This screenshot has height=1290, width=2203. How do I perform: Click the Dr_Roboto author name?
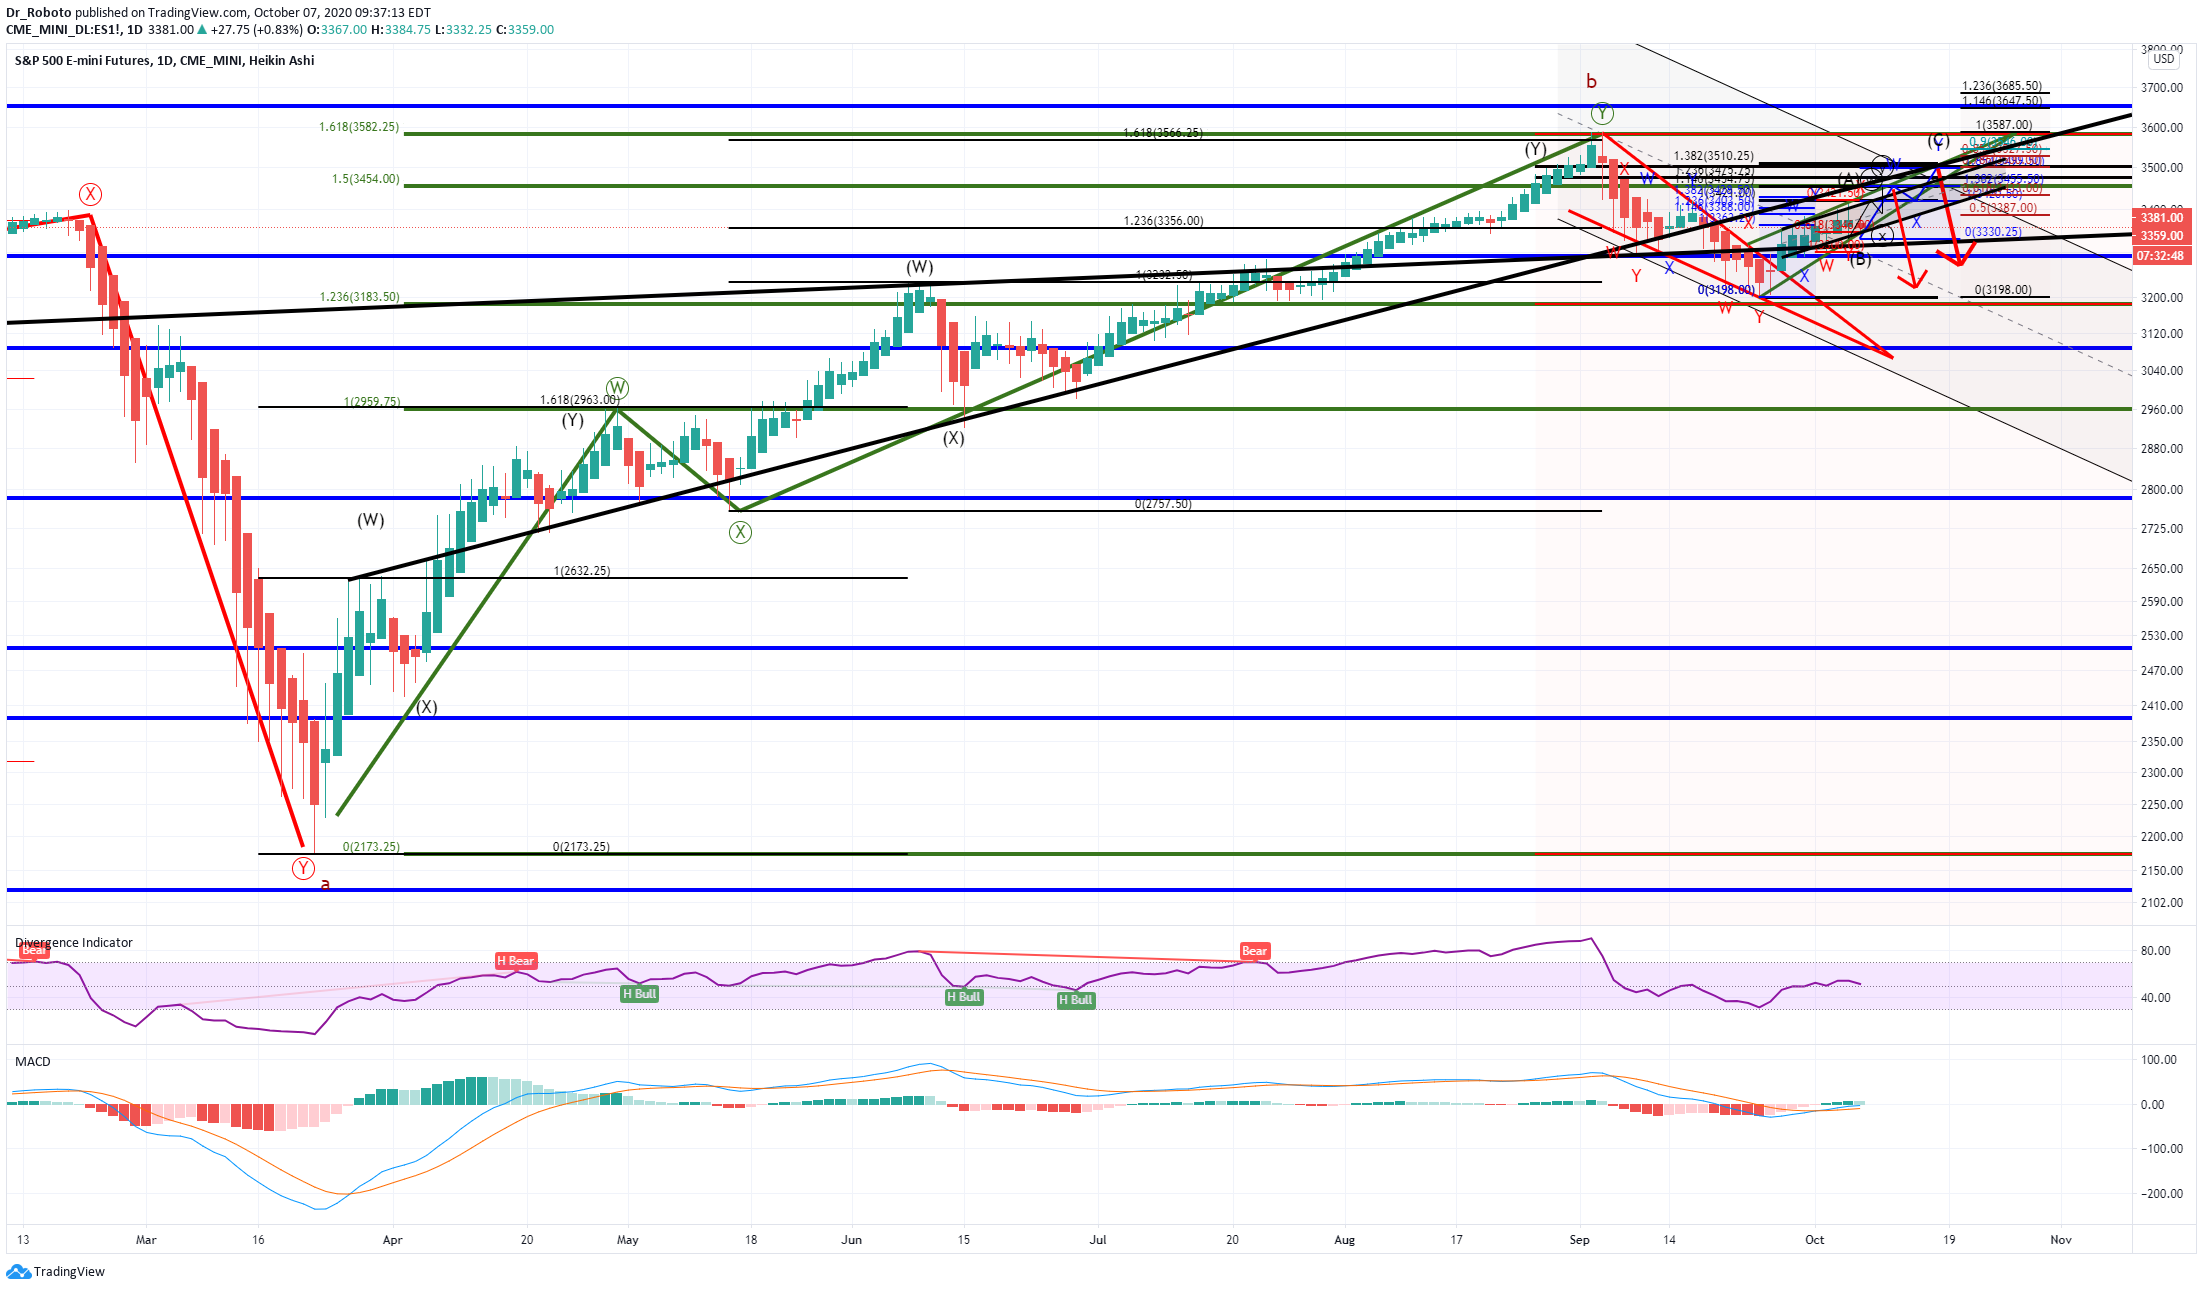(39, 12)
